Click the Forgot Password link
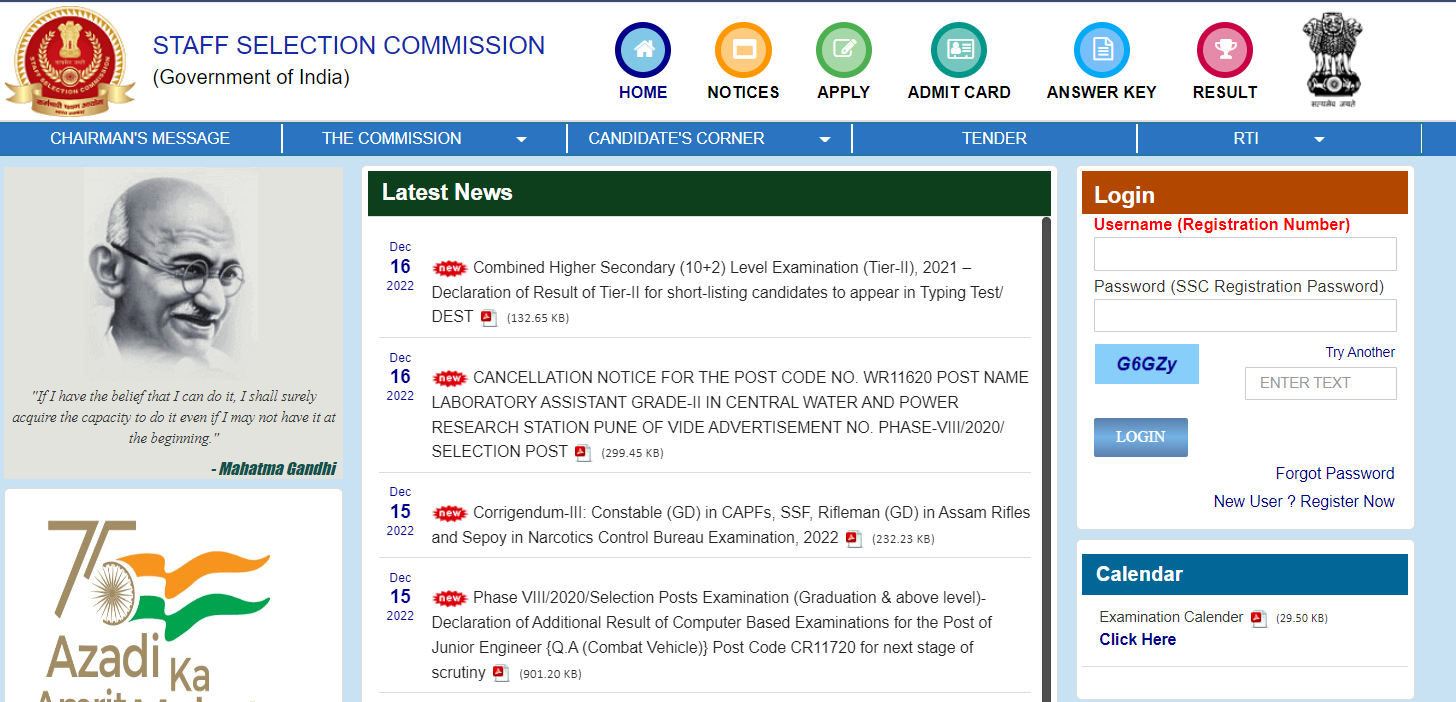Screen dimensions: 1456x702 click(x=1334, y=473)
